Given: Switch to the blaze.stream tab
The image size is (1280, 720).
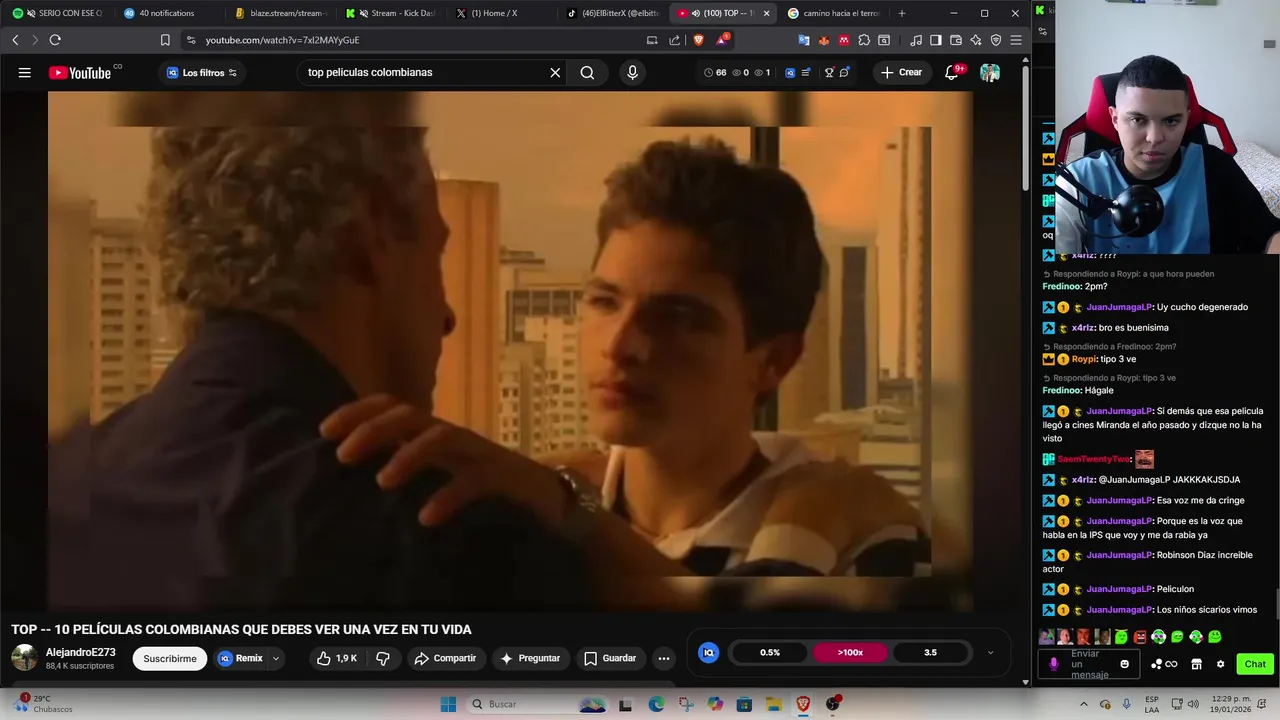Looking at the screenshot, I should point(280,13).
